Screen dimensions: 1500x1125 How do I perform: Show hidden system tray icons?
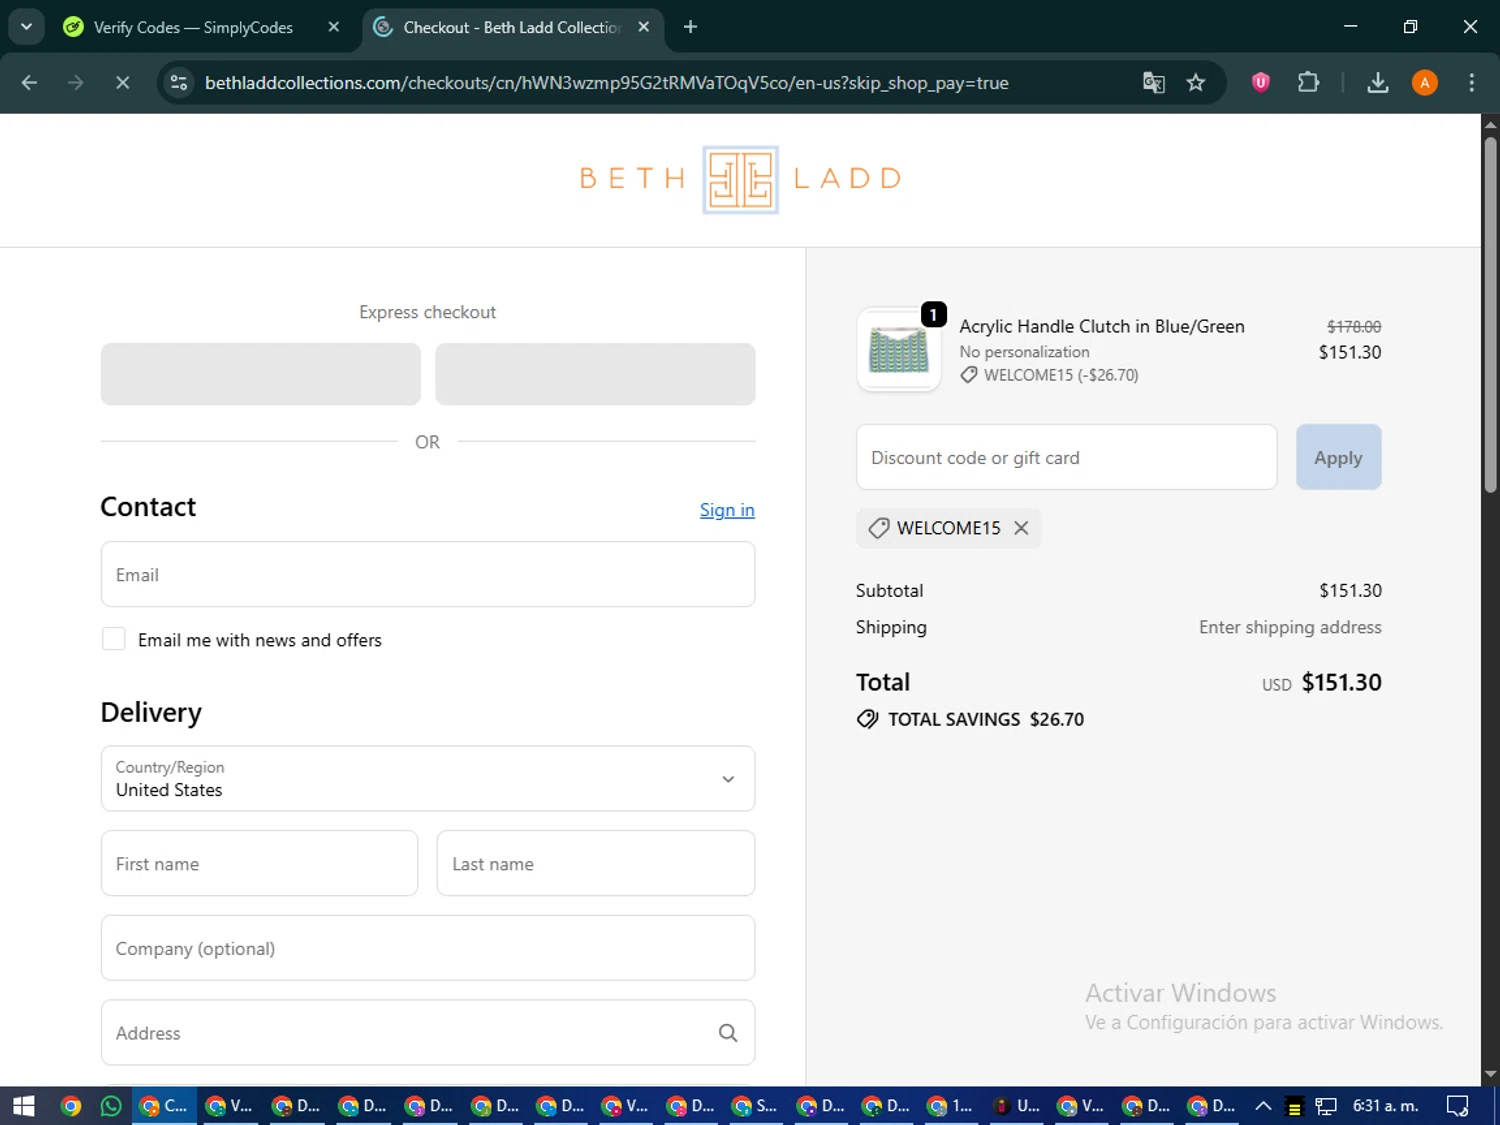coord(1263,1106)
